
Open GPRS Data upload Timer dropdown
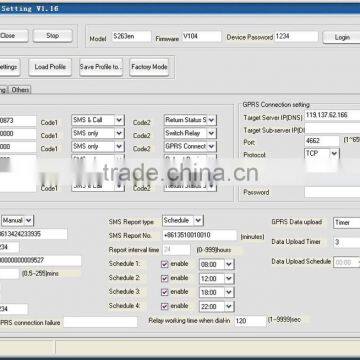click(x=347, y=223)
